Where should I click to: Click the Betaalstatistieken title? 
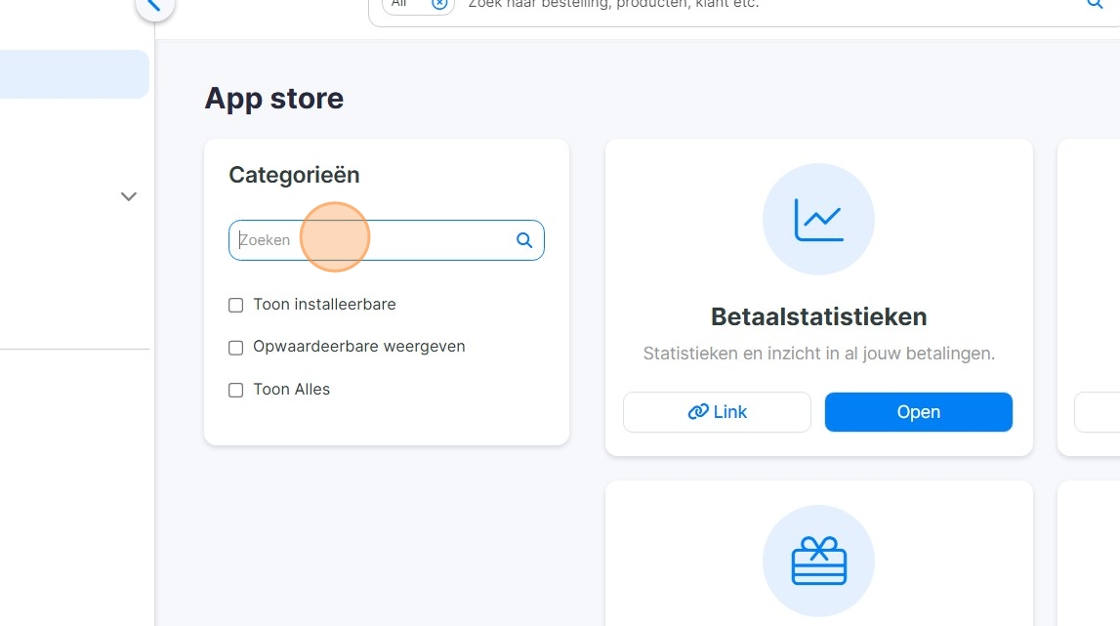819,317
